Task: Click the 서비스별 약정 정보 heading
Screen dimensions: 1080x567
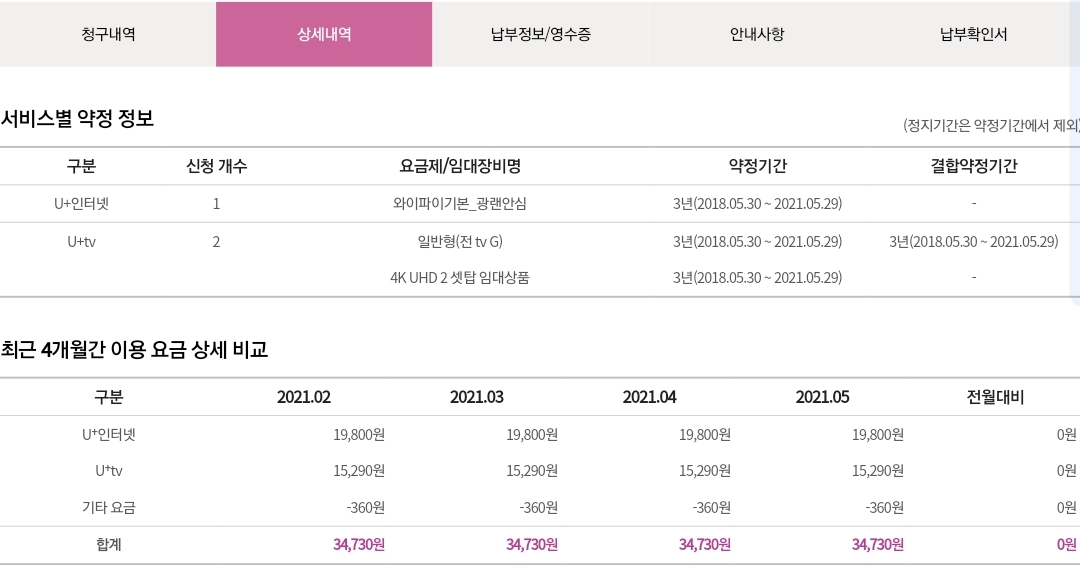Action: [78, 119]
